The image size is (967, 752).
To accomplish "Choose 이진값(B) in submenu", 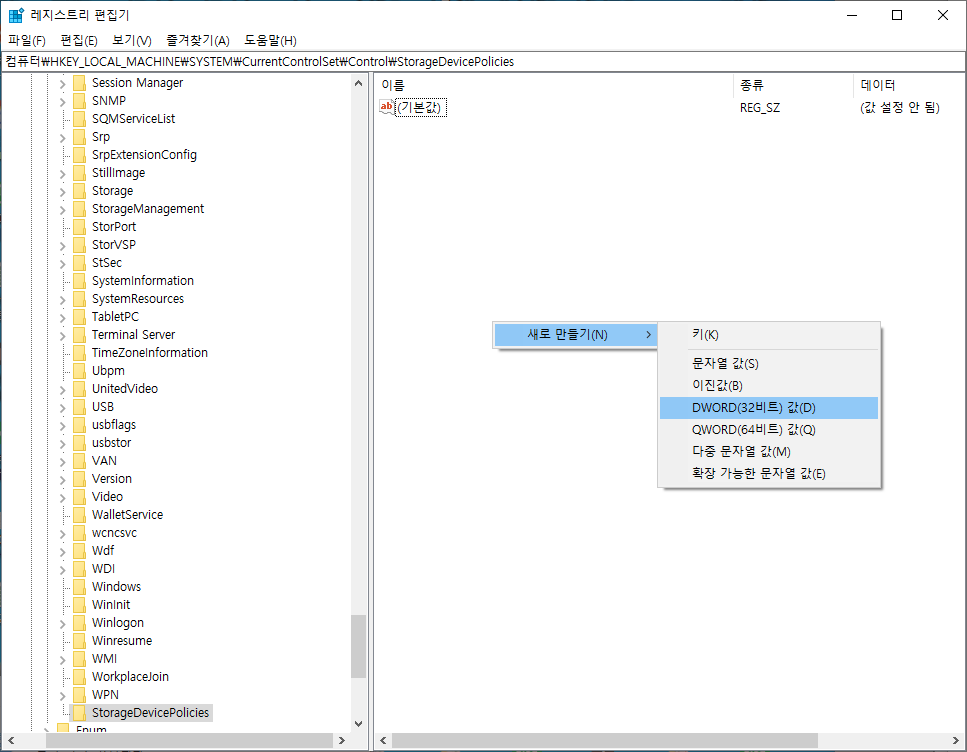I will [768, 386].
